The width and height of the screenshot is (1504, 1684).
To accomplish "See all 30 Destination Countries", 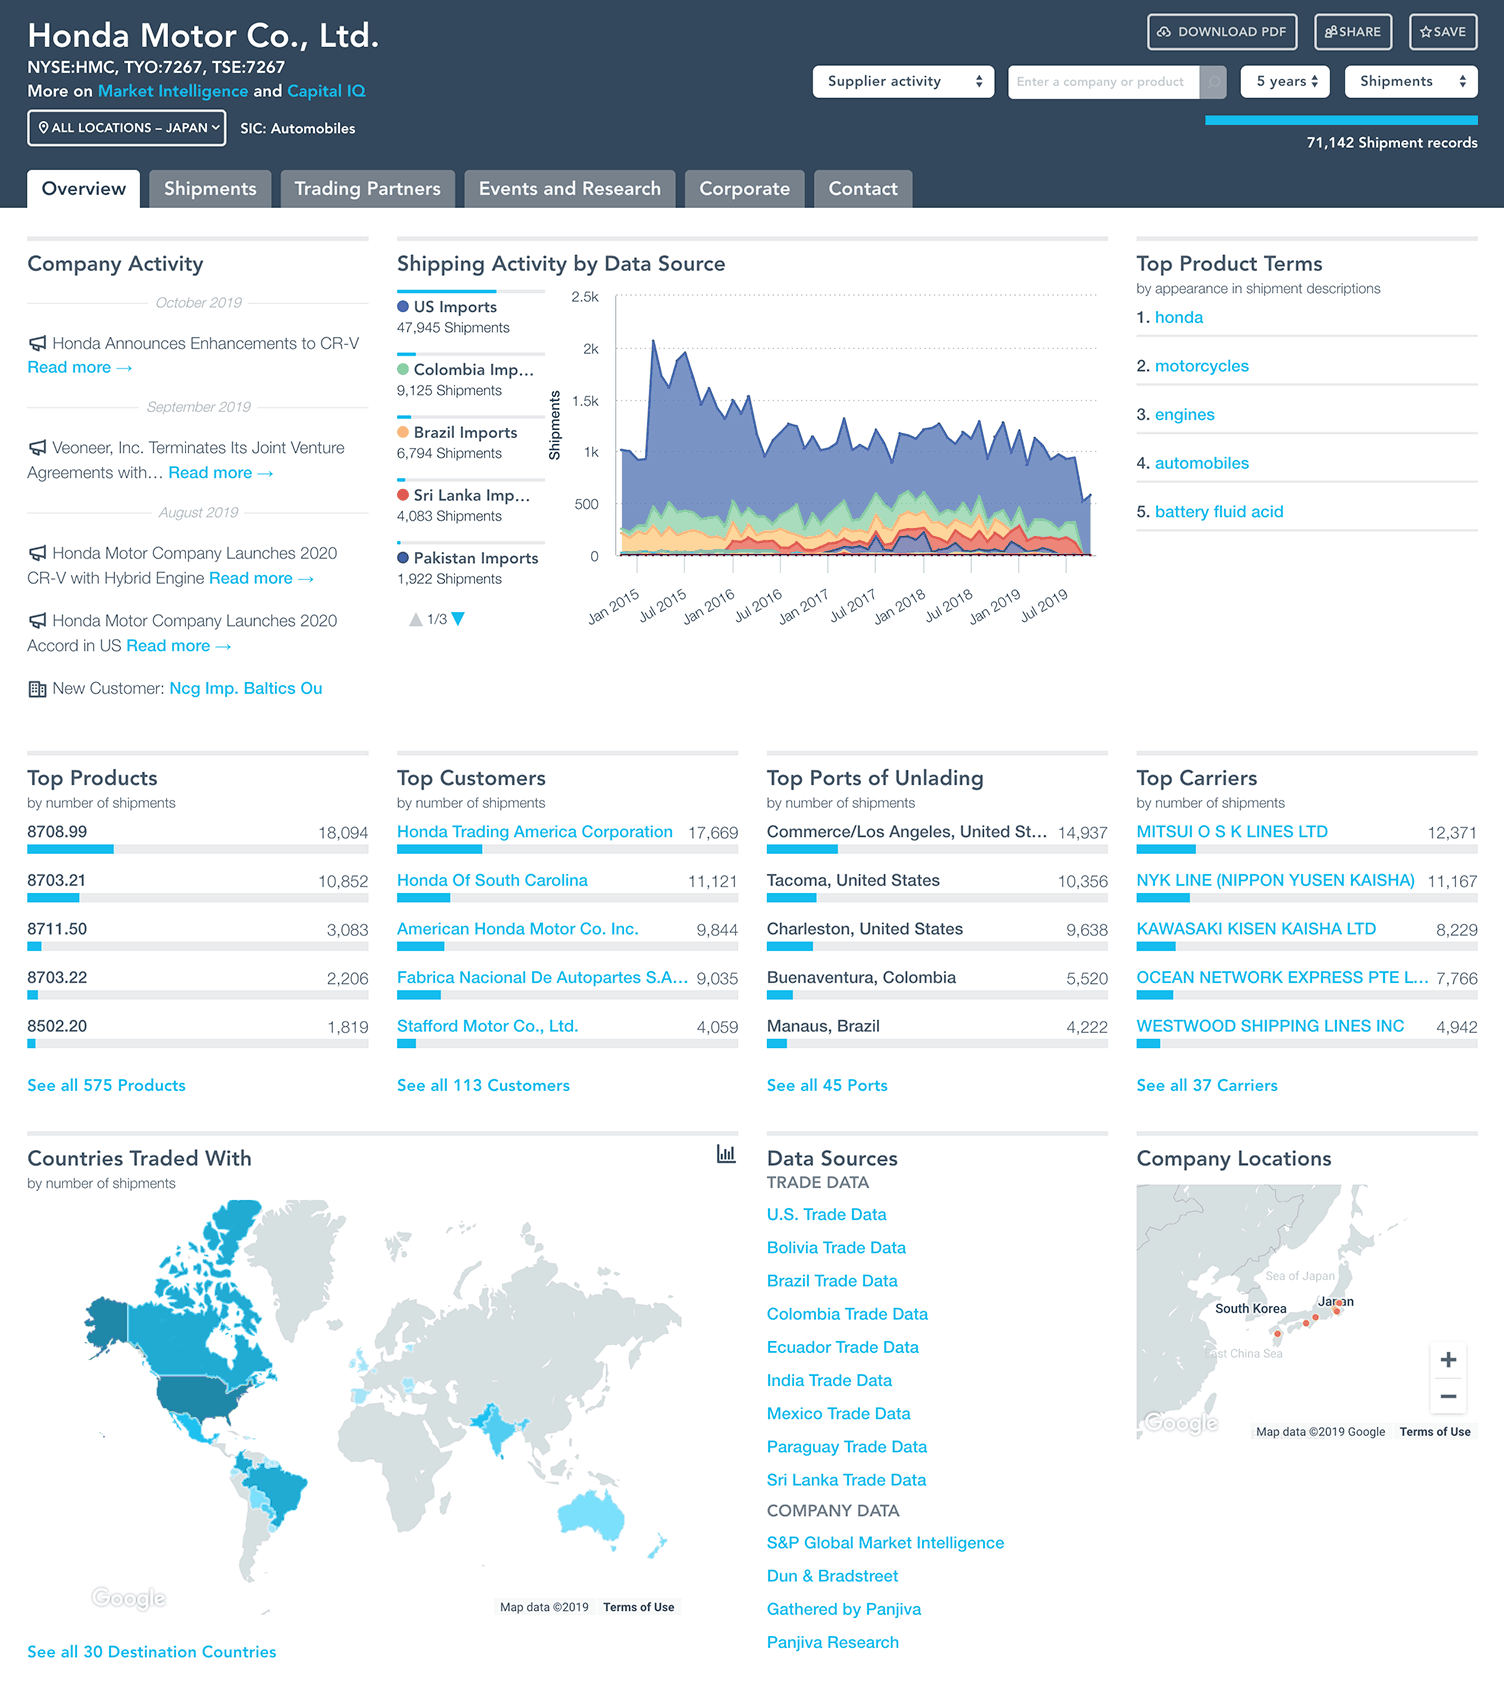I will [x=152, y=1652].
